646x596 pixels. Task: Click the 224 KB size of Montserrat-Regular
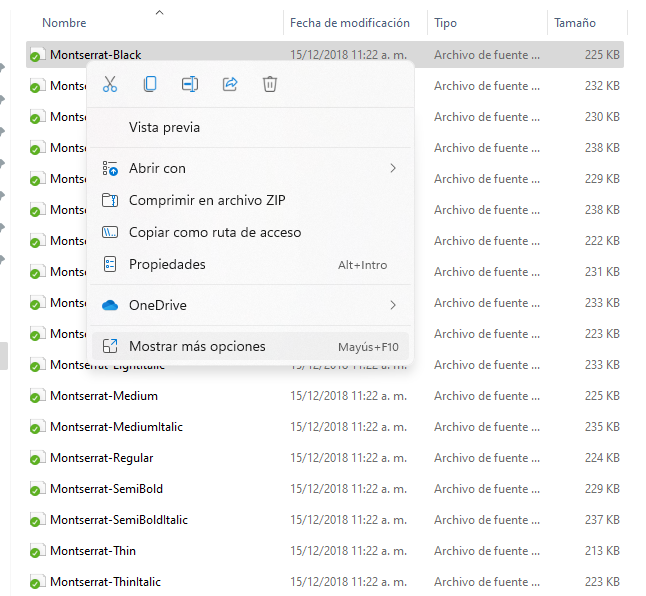click(602, 458)
